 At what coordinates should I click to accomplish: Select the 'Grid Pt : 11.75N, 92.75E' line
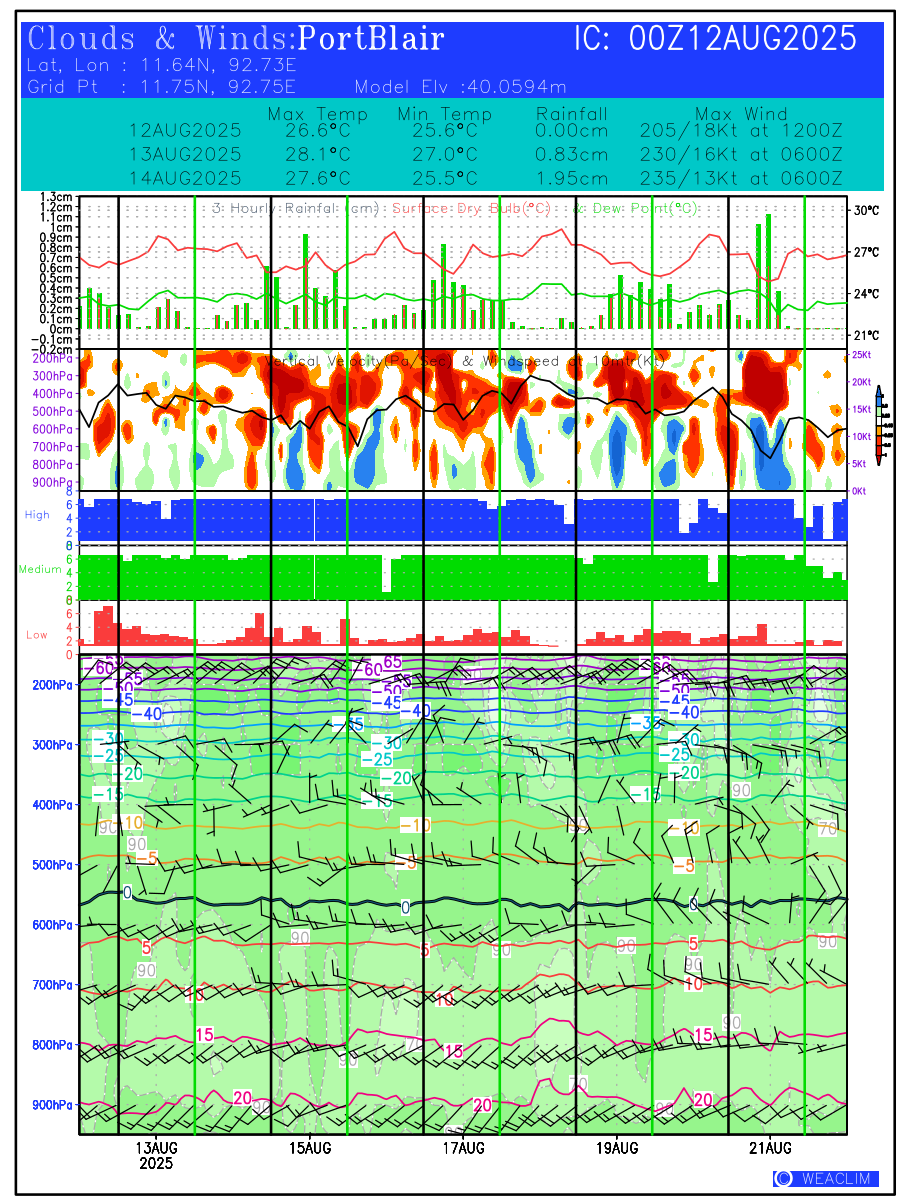click(x=162, y=86)
